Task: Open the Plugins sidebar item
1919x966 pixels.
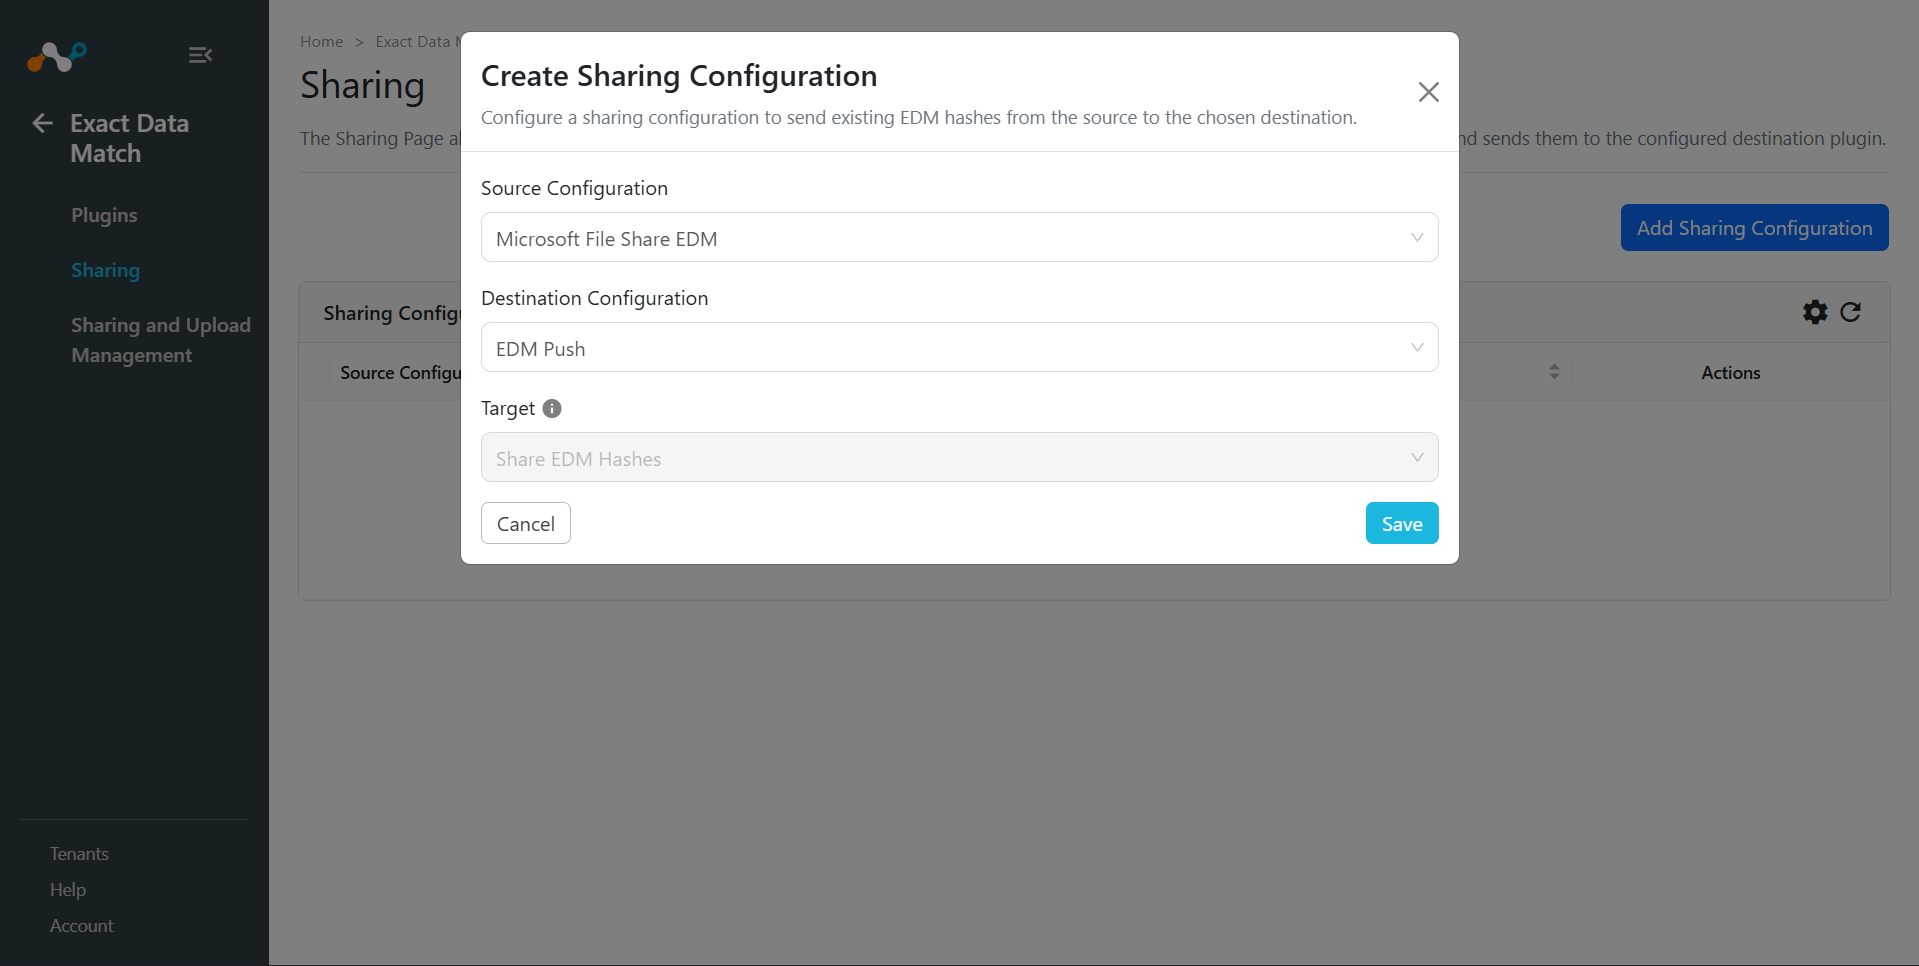Action: pyautogui.click(x=104, y=215)
